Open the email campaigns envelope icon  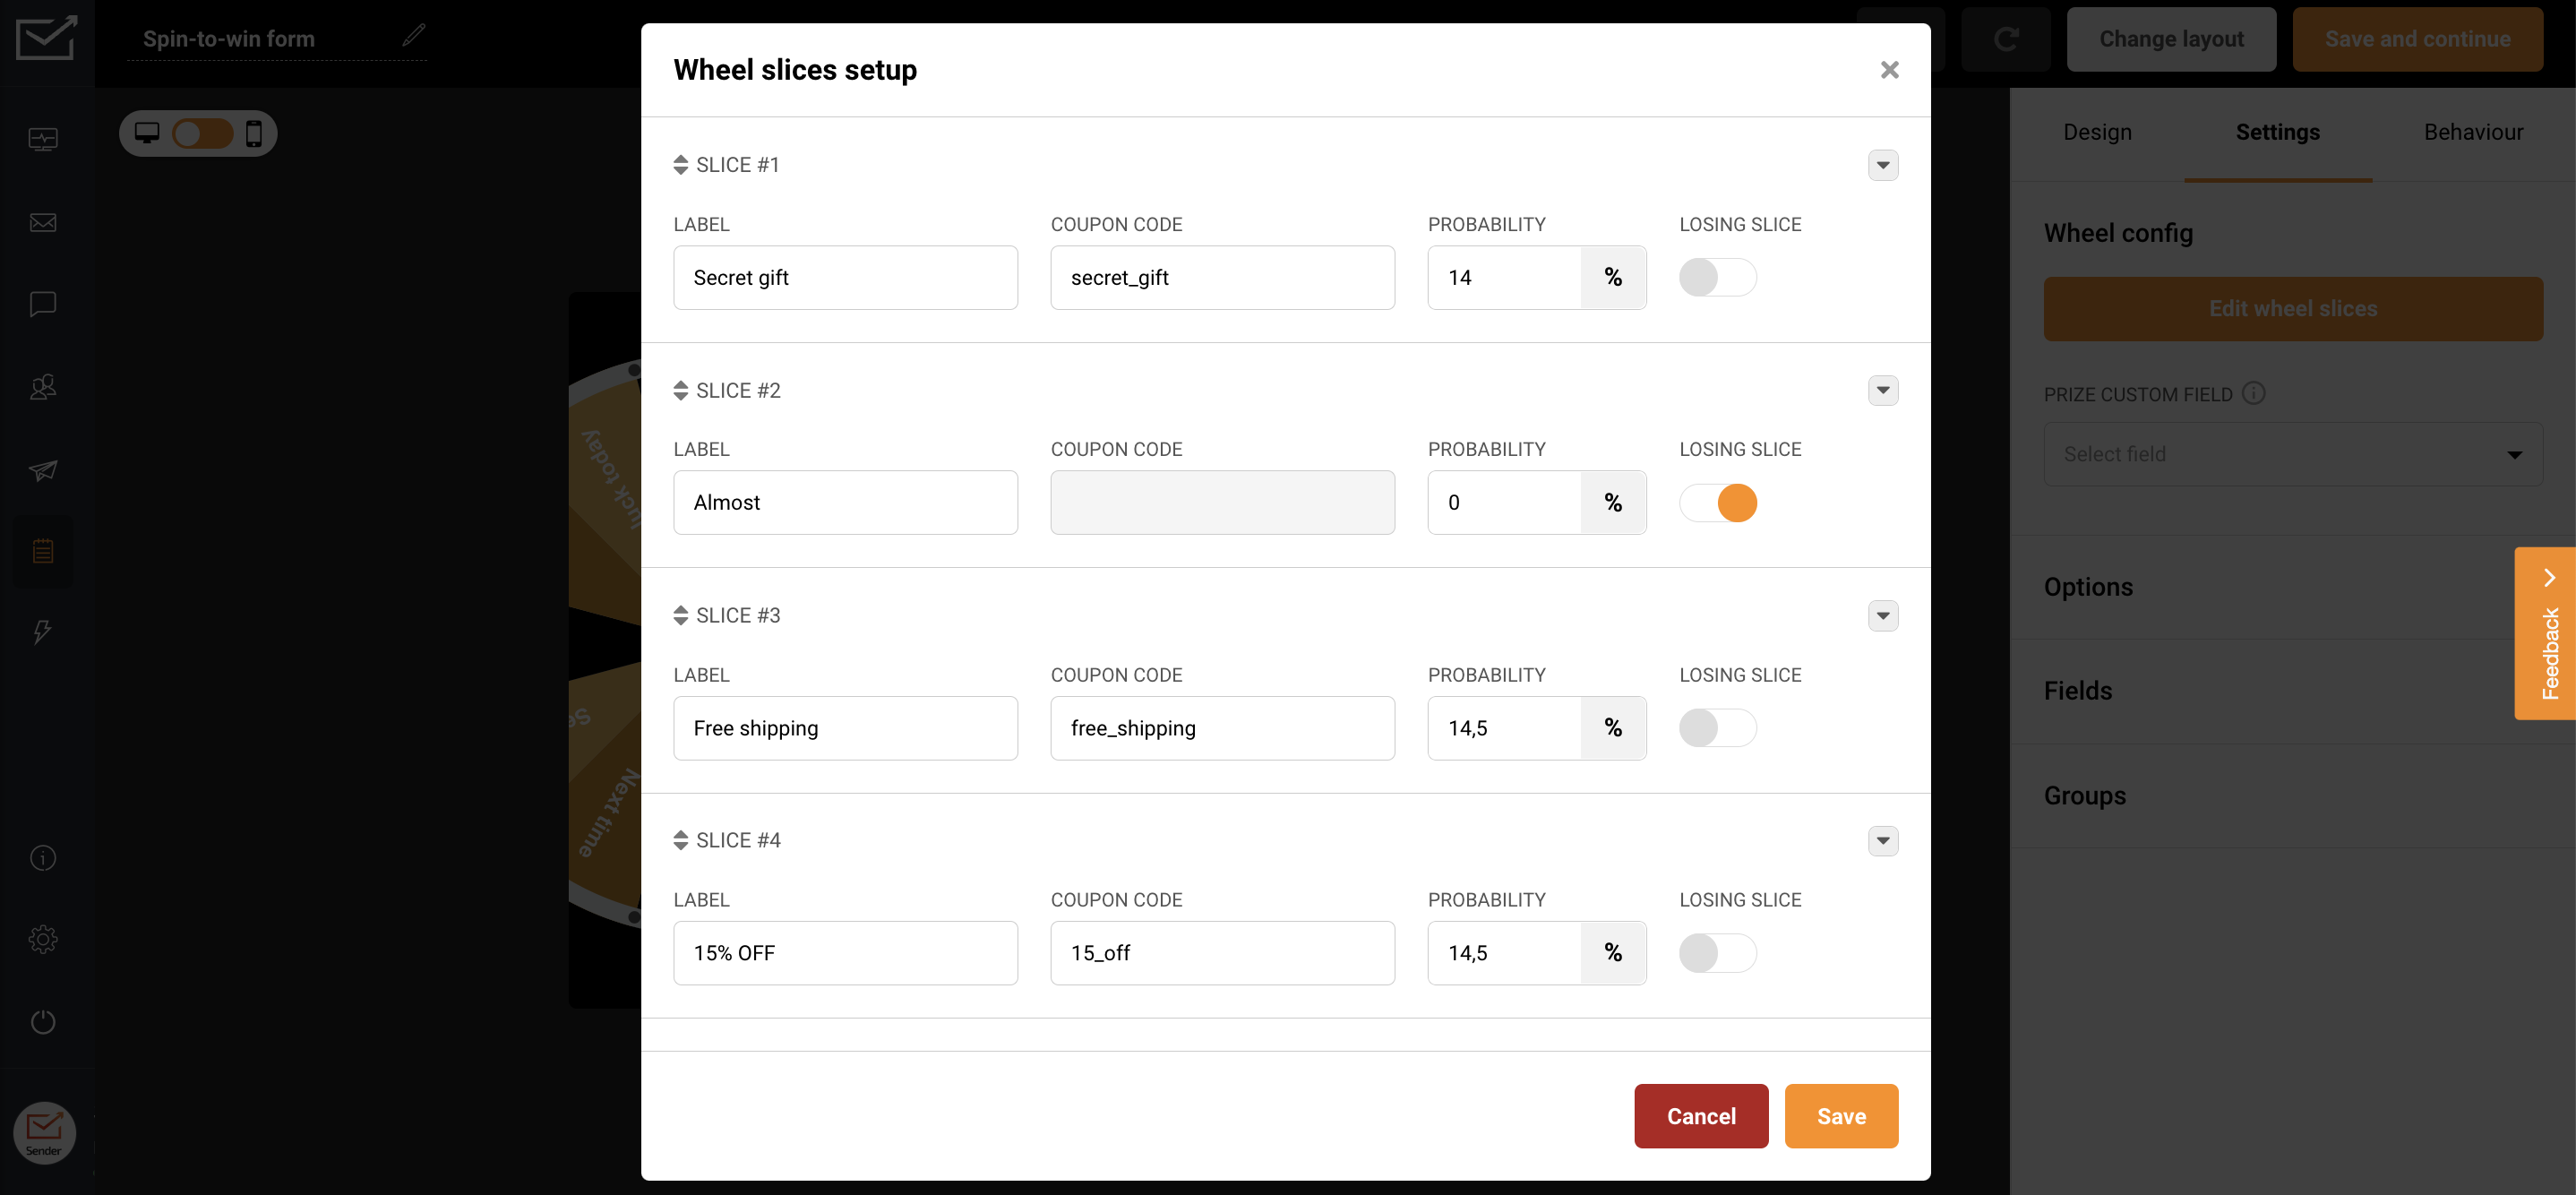pyautogui.click(x=43, y=222)
